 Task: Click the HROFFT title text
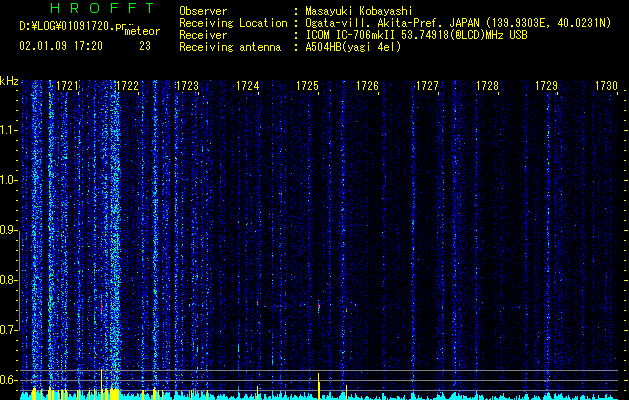tap(103, 8)
